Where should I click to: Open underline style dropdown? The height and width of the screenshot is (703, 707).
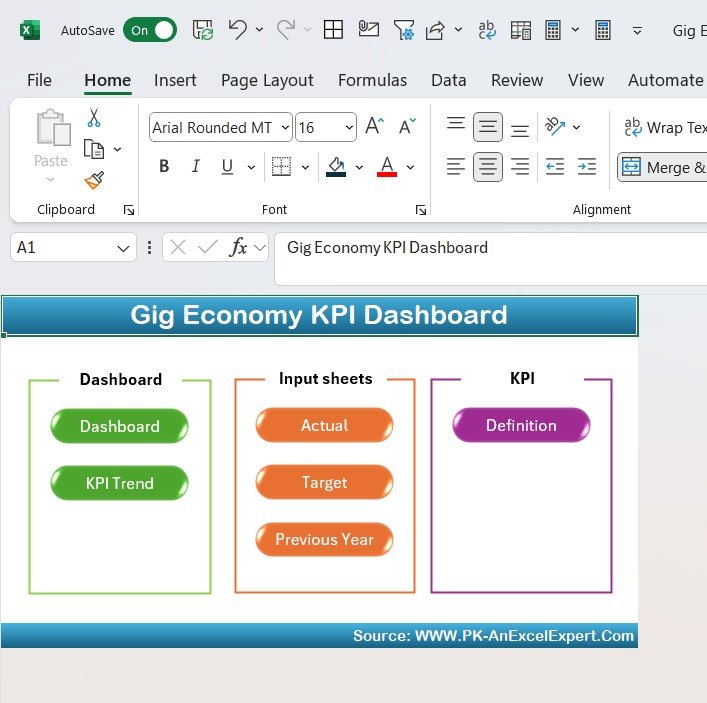(251, 167)
